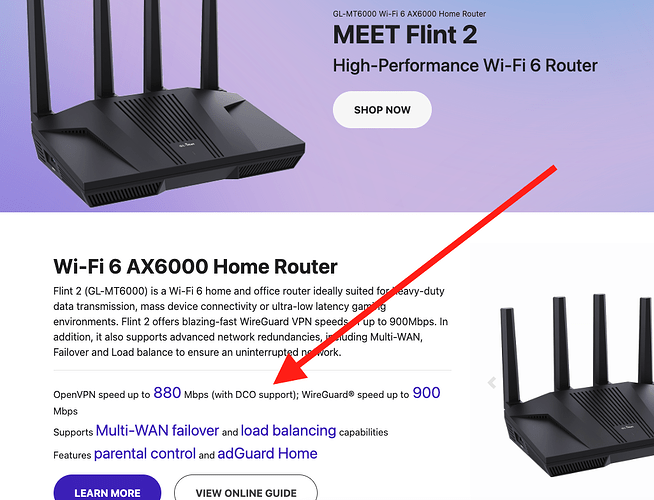Click the "adGuard Home" highlighted feature

[267, 453]
